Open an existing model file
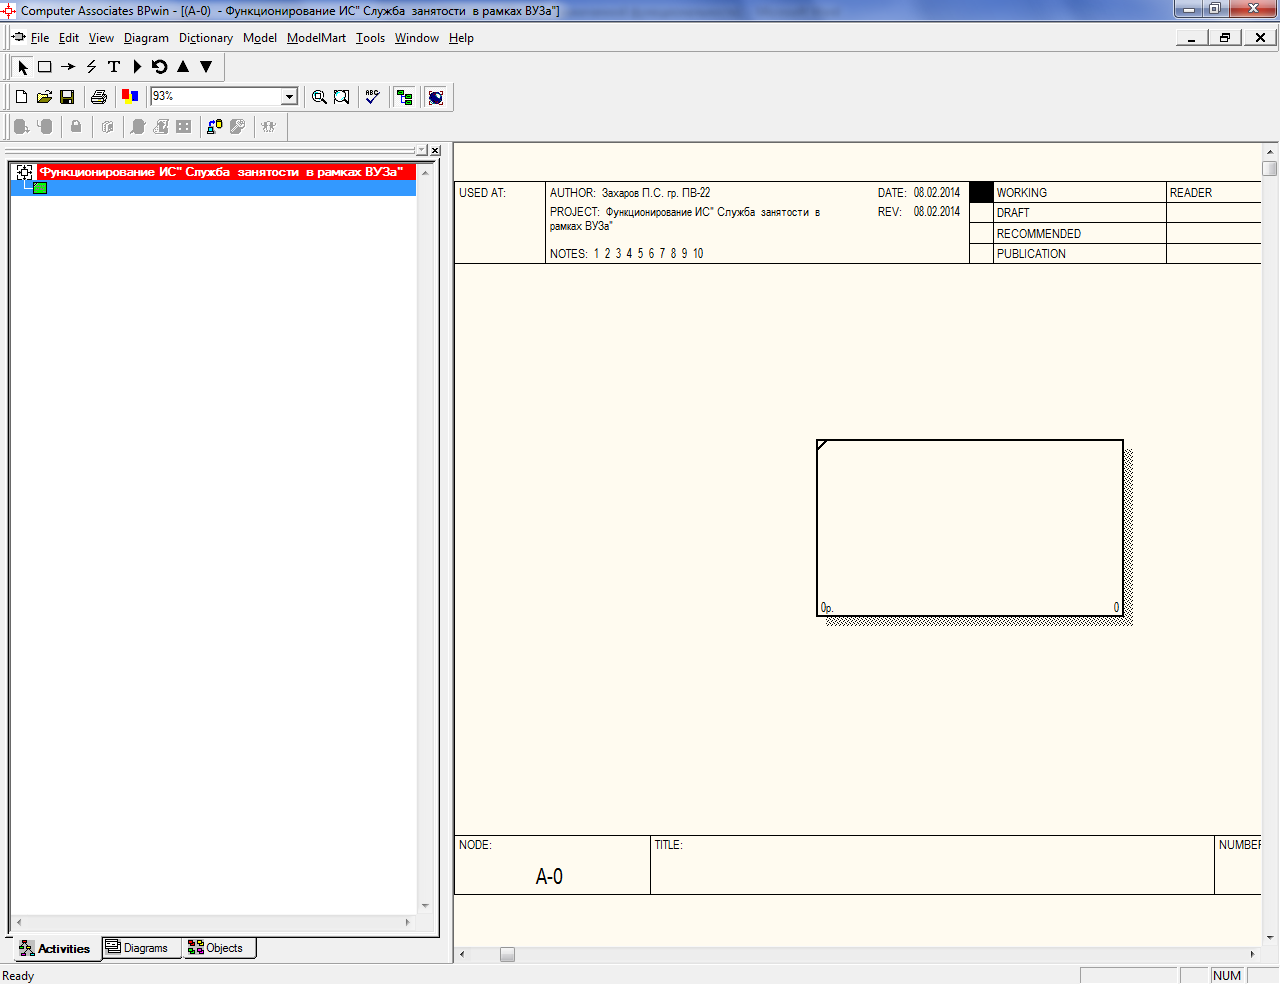 click(x=44, y=97)
